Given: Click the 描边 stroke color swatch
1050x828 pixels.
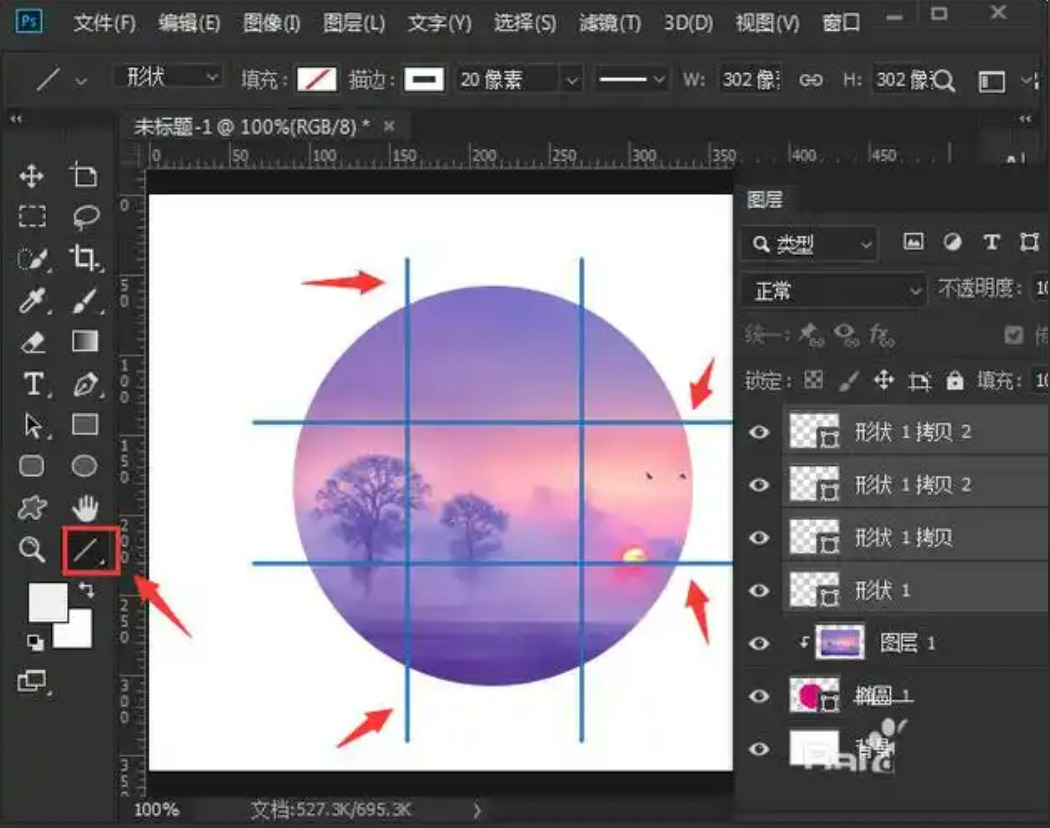Looking at the screenshot, I should coord(424,80).
